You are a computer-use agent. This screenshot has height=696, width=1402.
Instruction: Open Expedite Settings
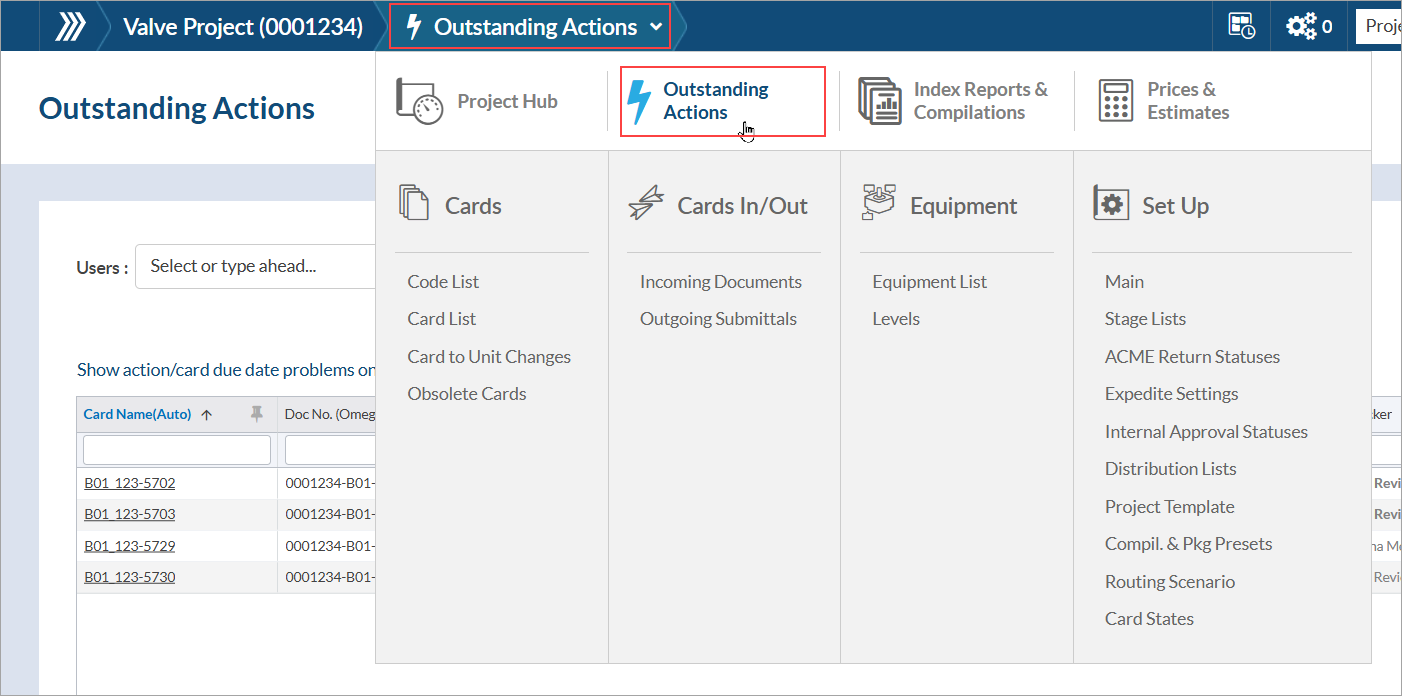click(x=1171, y=394)
